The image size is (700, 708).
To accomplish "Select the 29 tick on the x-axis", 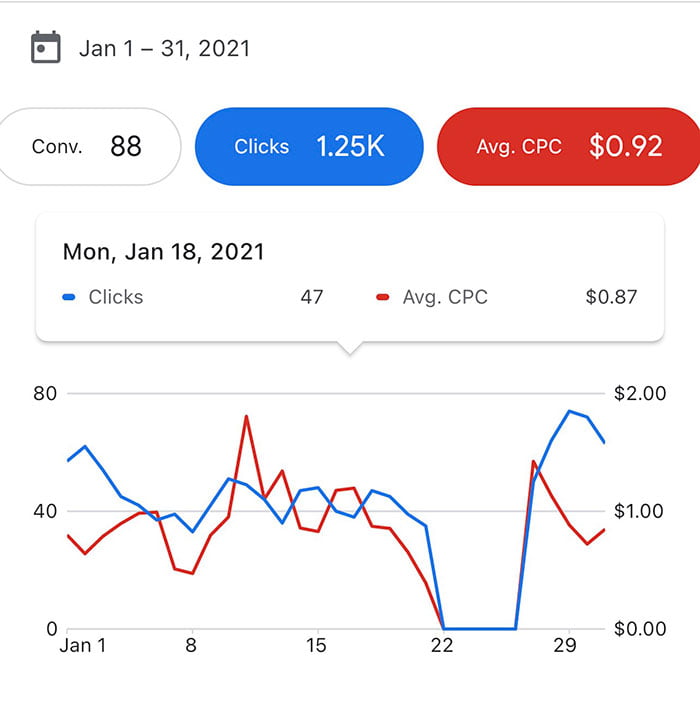I will coord(565,645).
